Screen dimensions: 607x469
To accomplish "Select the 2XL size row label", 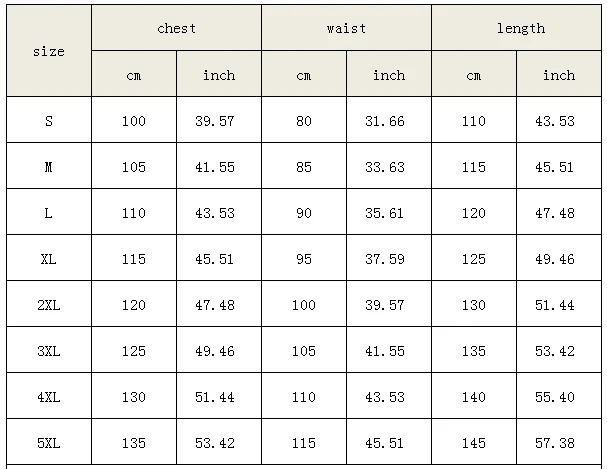I will (x=49, y=304).
